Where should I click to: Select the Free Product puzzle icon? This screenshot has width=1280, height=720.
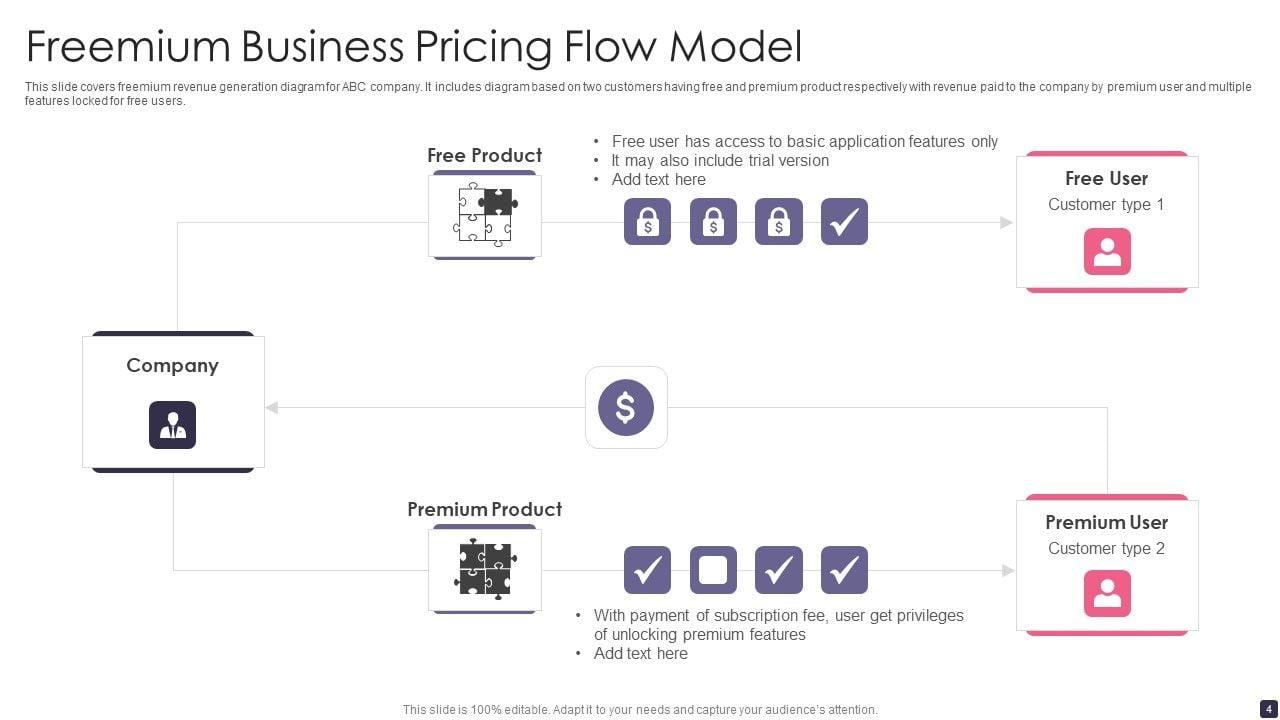coord(485,215)
